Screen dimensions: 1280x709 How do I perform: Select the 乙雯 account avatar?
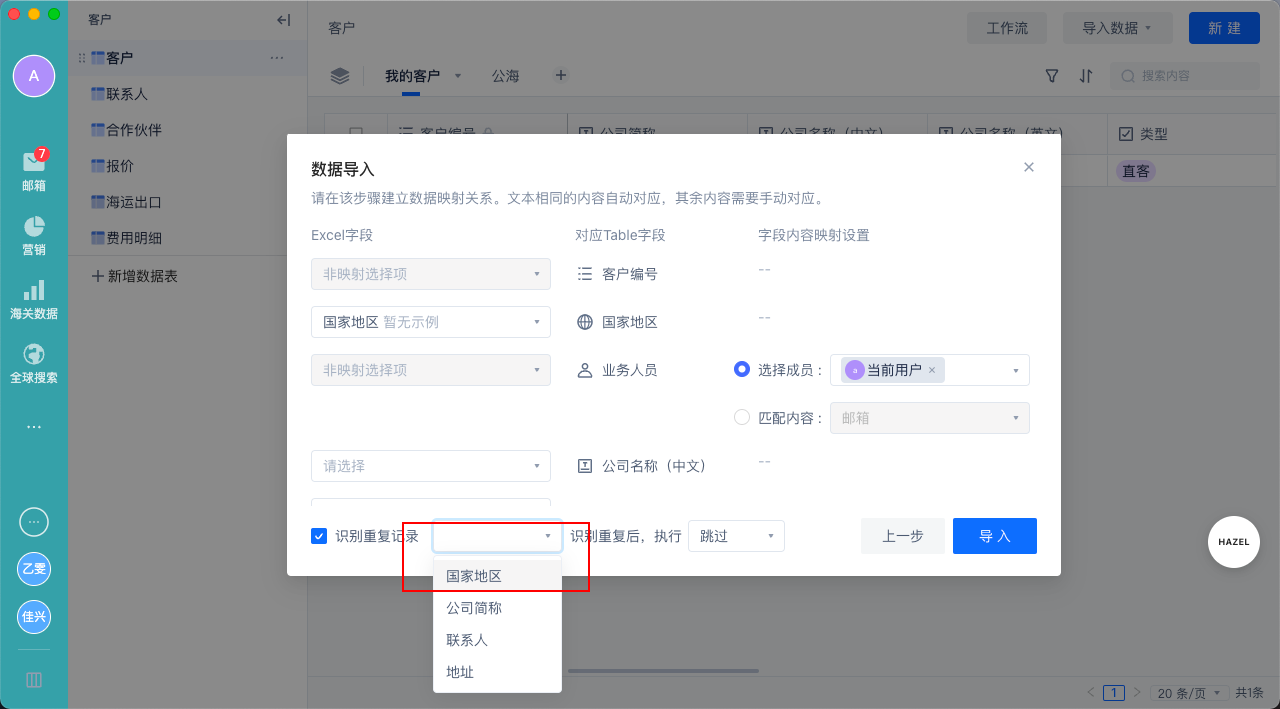(x=34, y=569)
